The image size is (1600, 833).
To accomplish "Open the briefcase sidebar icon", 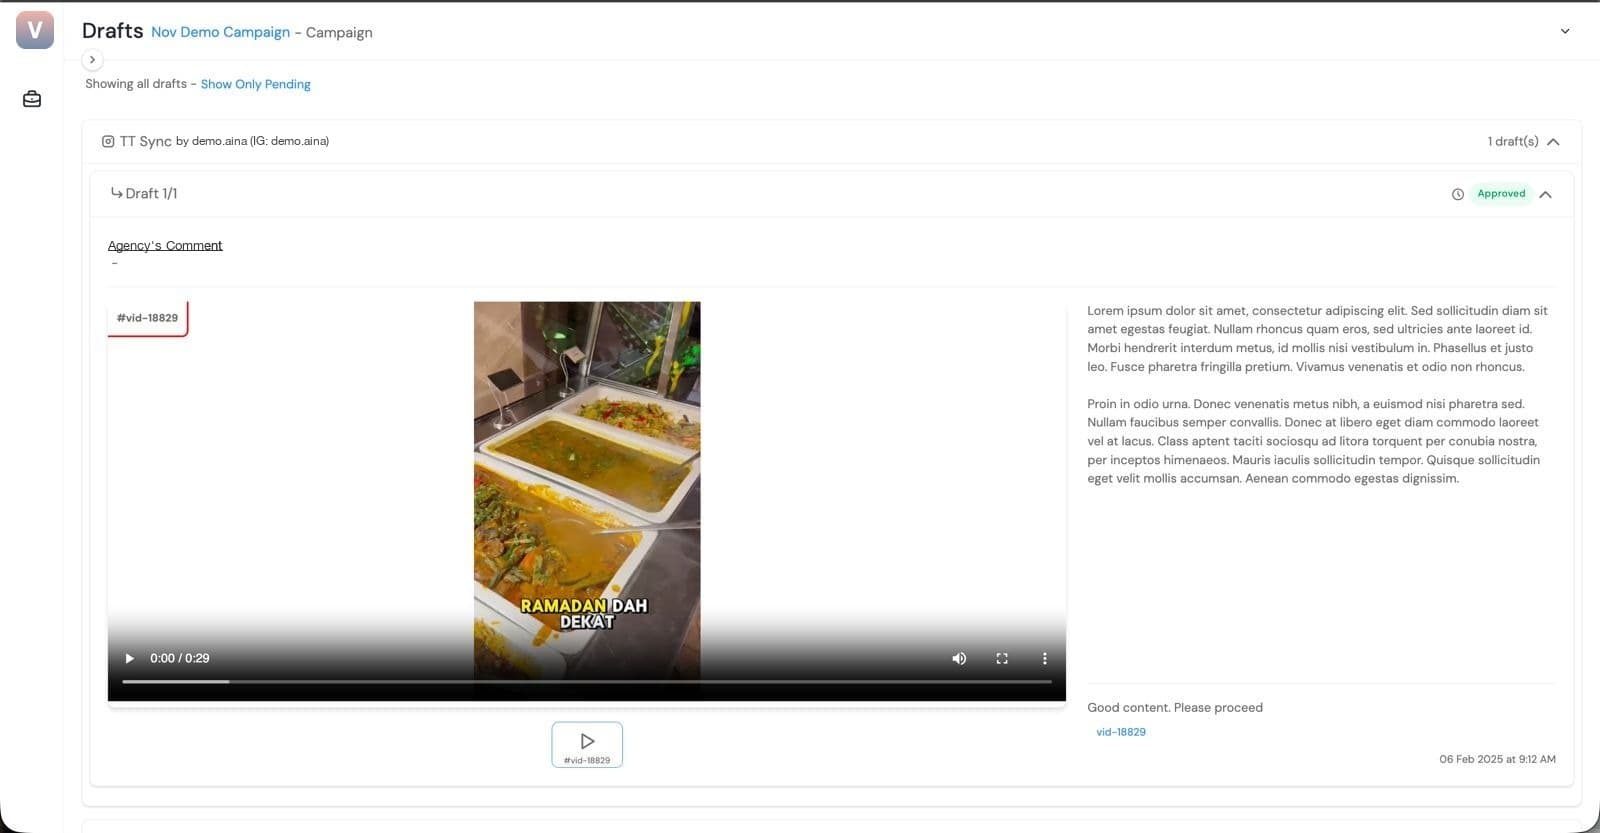I will click(32, 99).
